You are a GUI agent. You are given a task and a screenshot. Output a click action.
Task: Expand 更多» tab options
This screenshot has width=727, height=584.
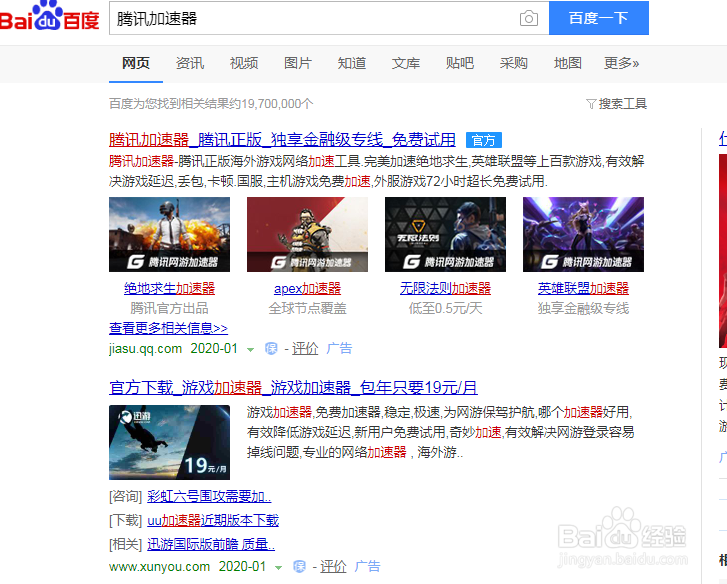[622, 63]
